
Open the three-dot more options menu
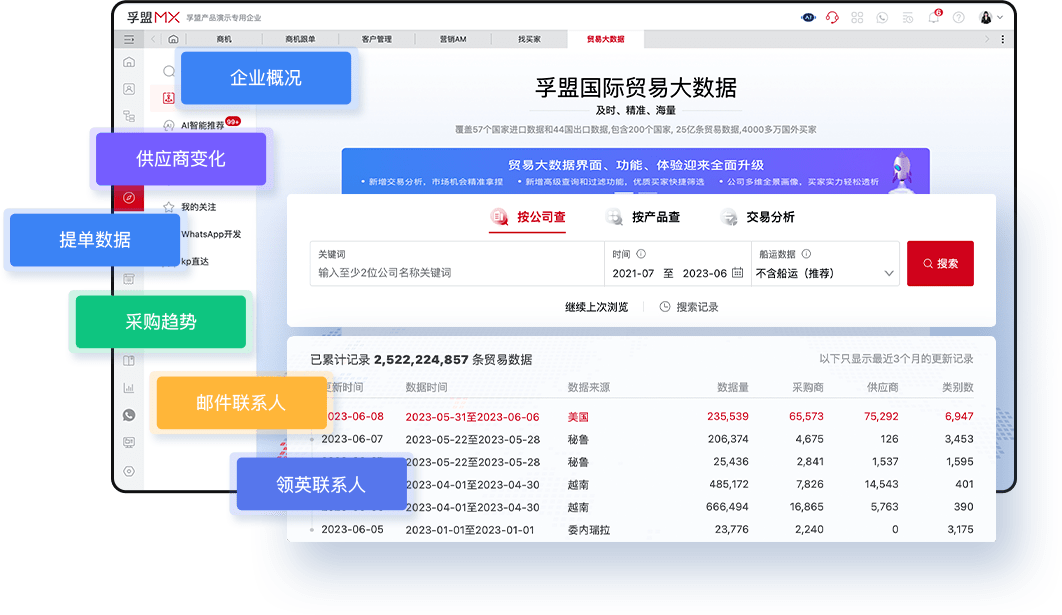pyautogui.click(x=1003, y=37)
